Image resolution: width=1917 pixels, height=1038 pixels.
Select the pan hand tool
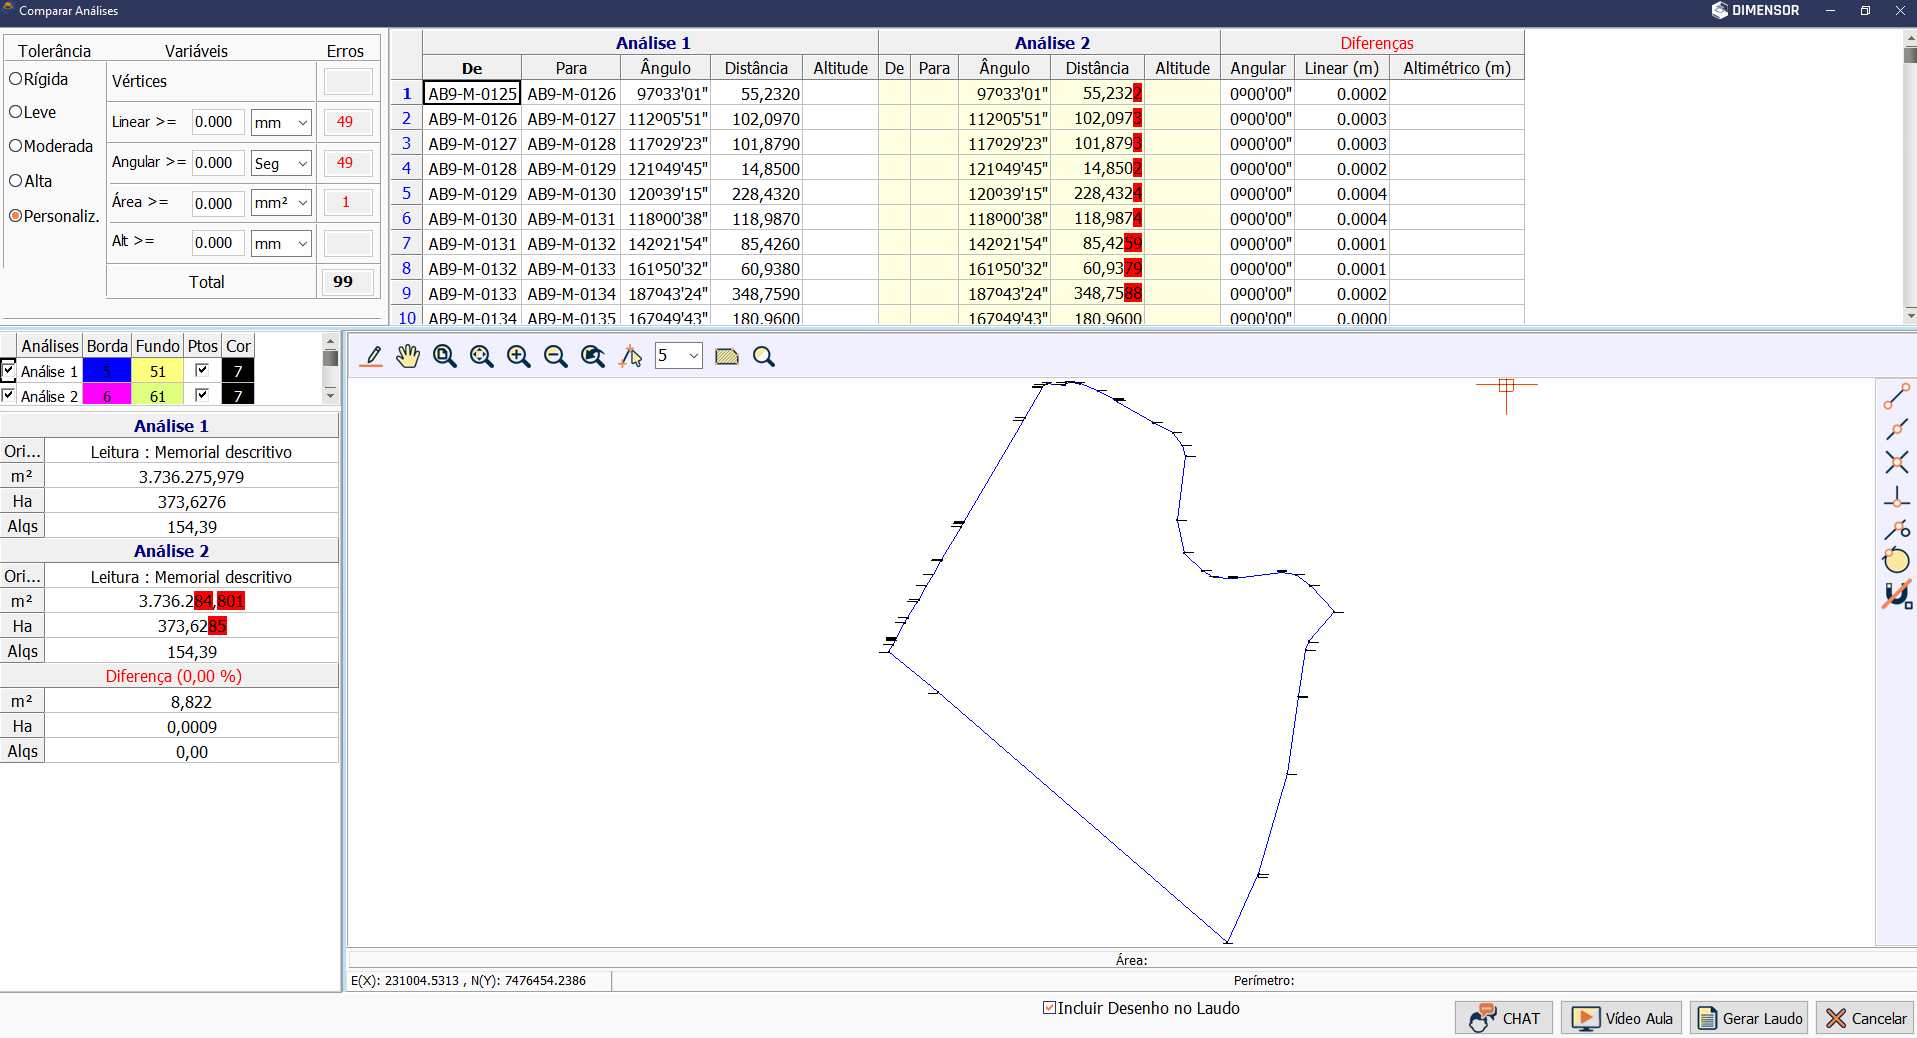pyautogui.click(x=408, y=357)
